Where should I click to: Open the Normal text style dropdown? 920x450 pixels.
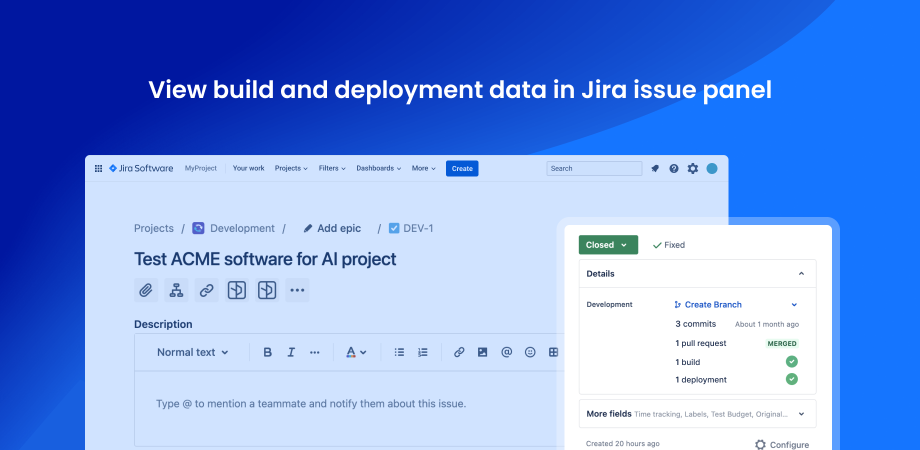192,352
